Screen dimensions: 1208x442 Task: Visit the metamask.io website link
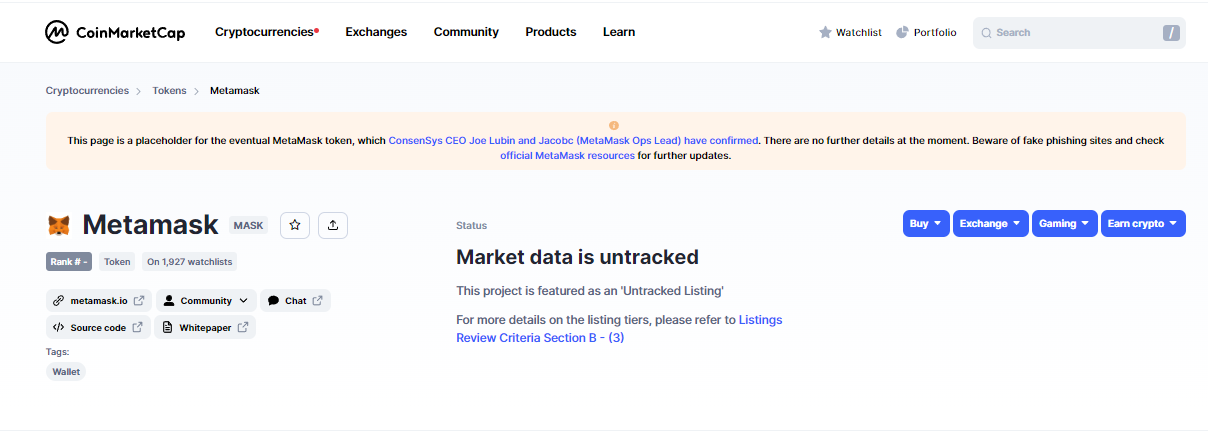click(x=99, y=300)
